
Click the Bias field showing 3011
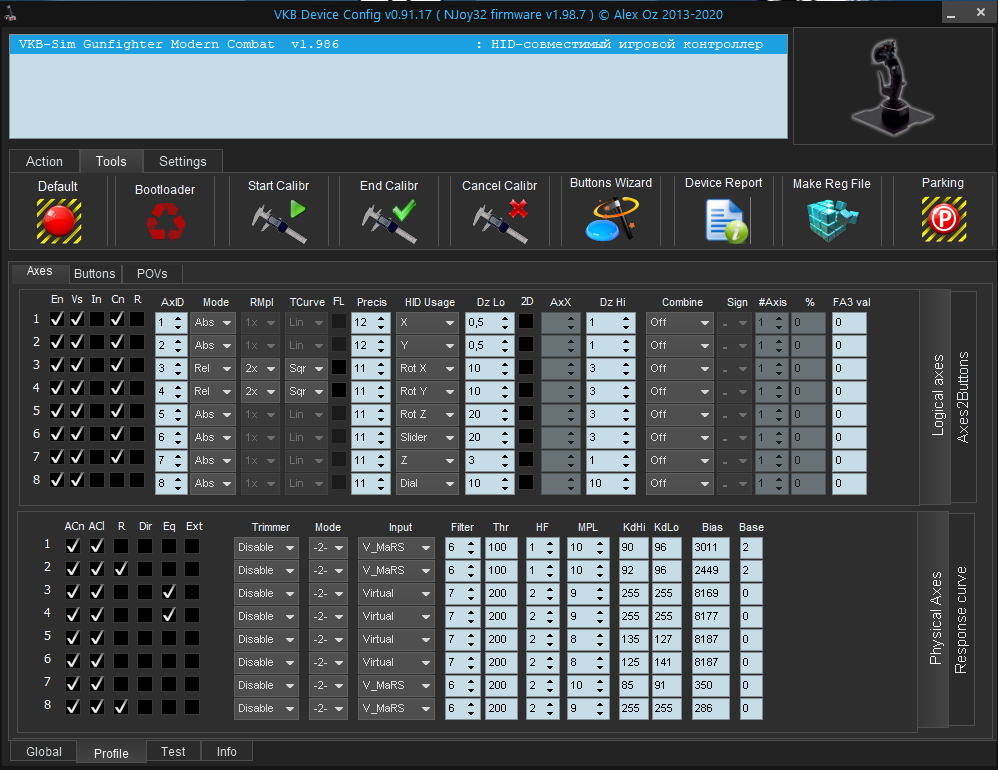tap(711, 547)
